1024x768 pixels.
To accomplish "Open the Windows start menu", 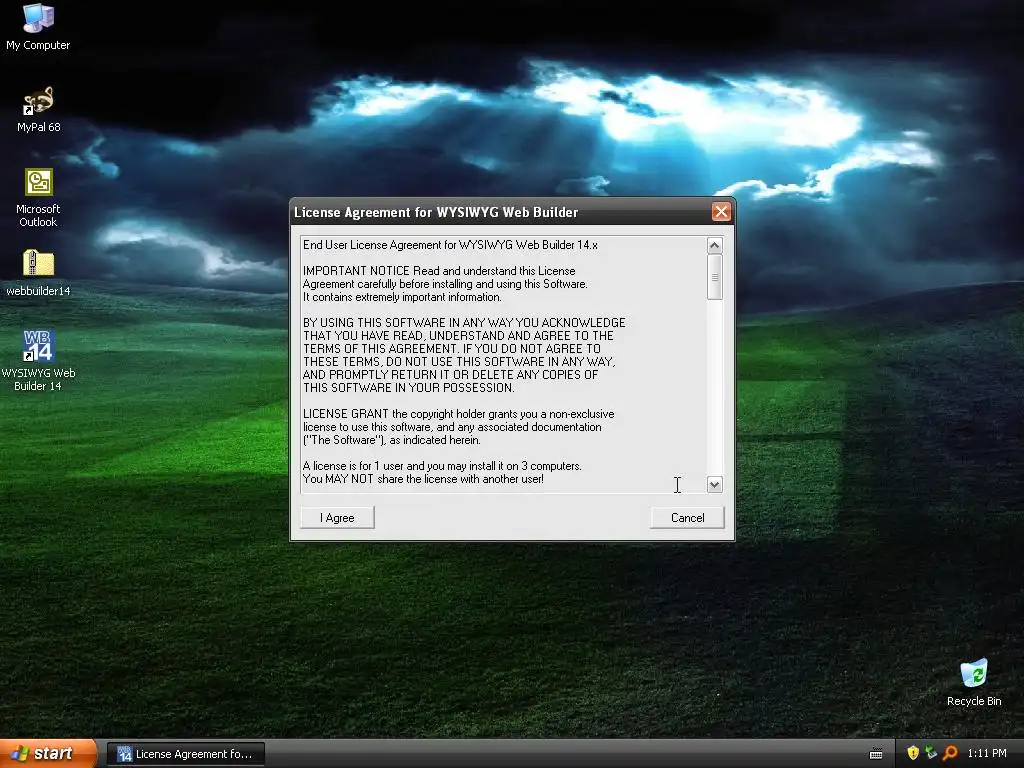I will (48, 753).
